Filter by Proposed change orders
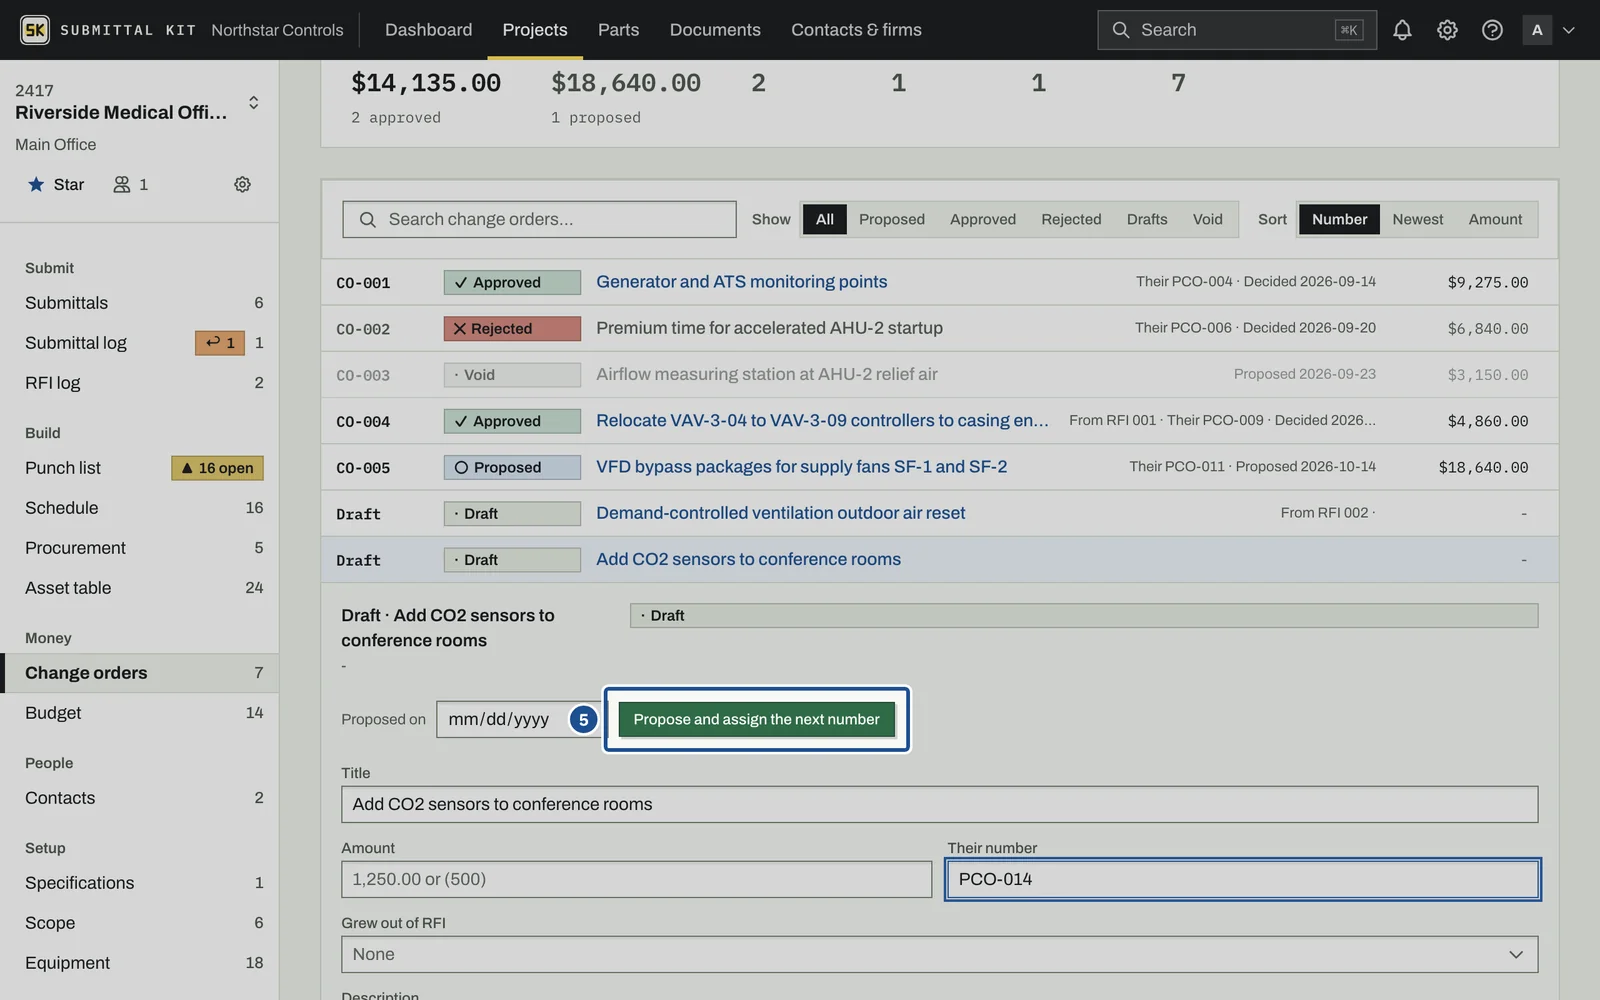This screenshot has width=1600, height=1000. click(891, 220)
